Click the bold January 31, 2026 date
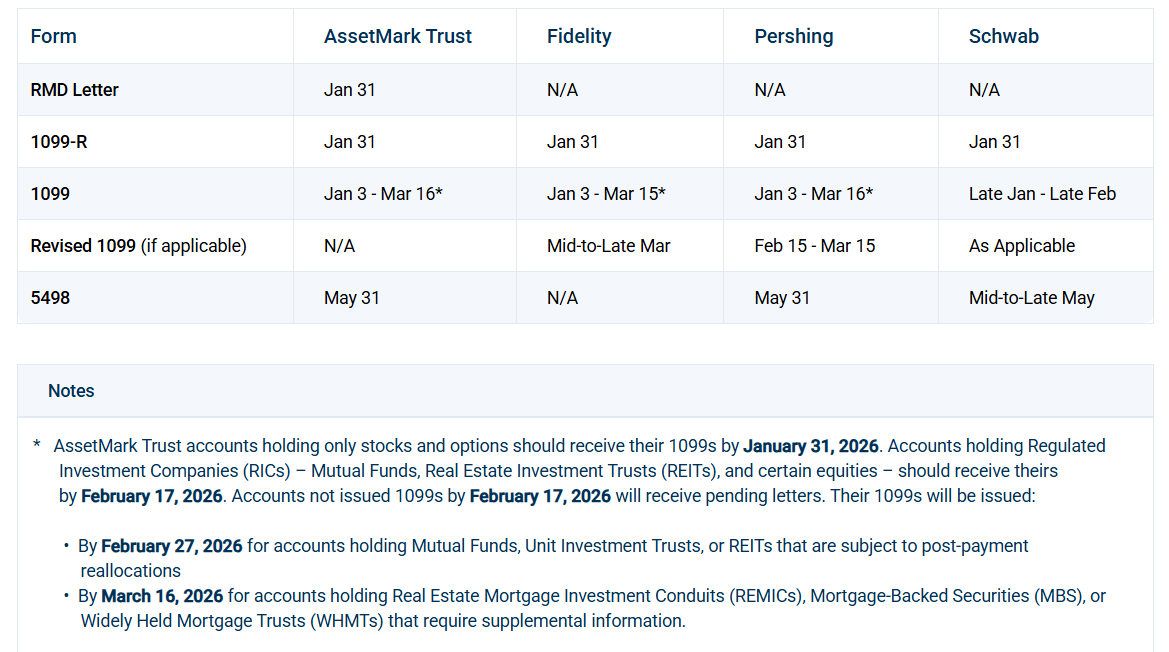Image resolution: width=1169 pixels, height=652 pixels. coord(811,446)
